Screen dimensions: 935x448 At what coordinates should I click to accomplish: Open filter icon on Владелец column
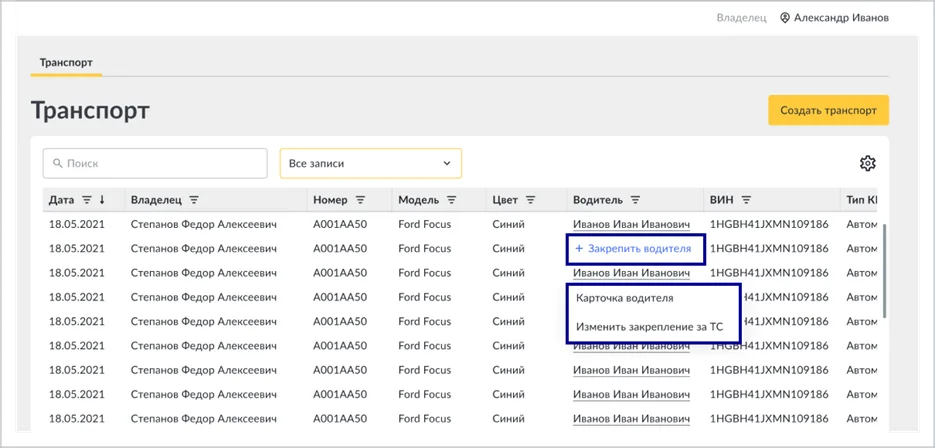[x=194, y=200]
